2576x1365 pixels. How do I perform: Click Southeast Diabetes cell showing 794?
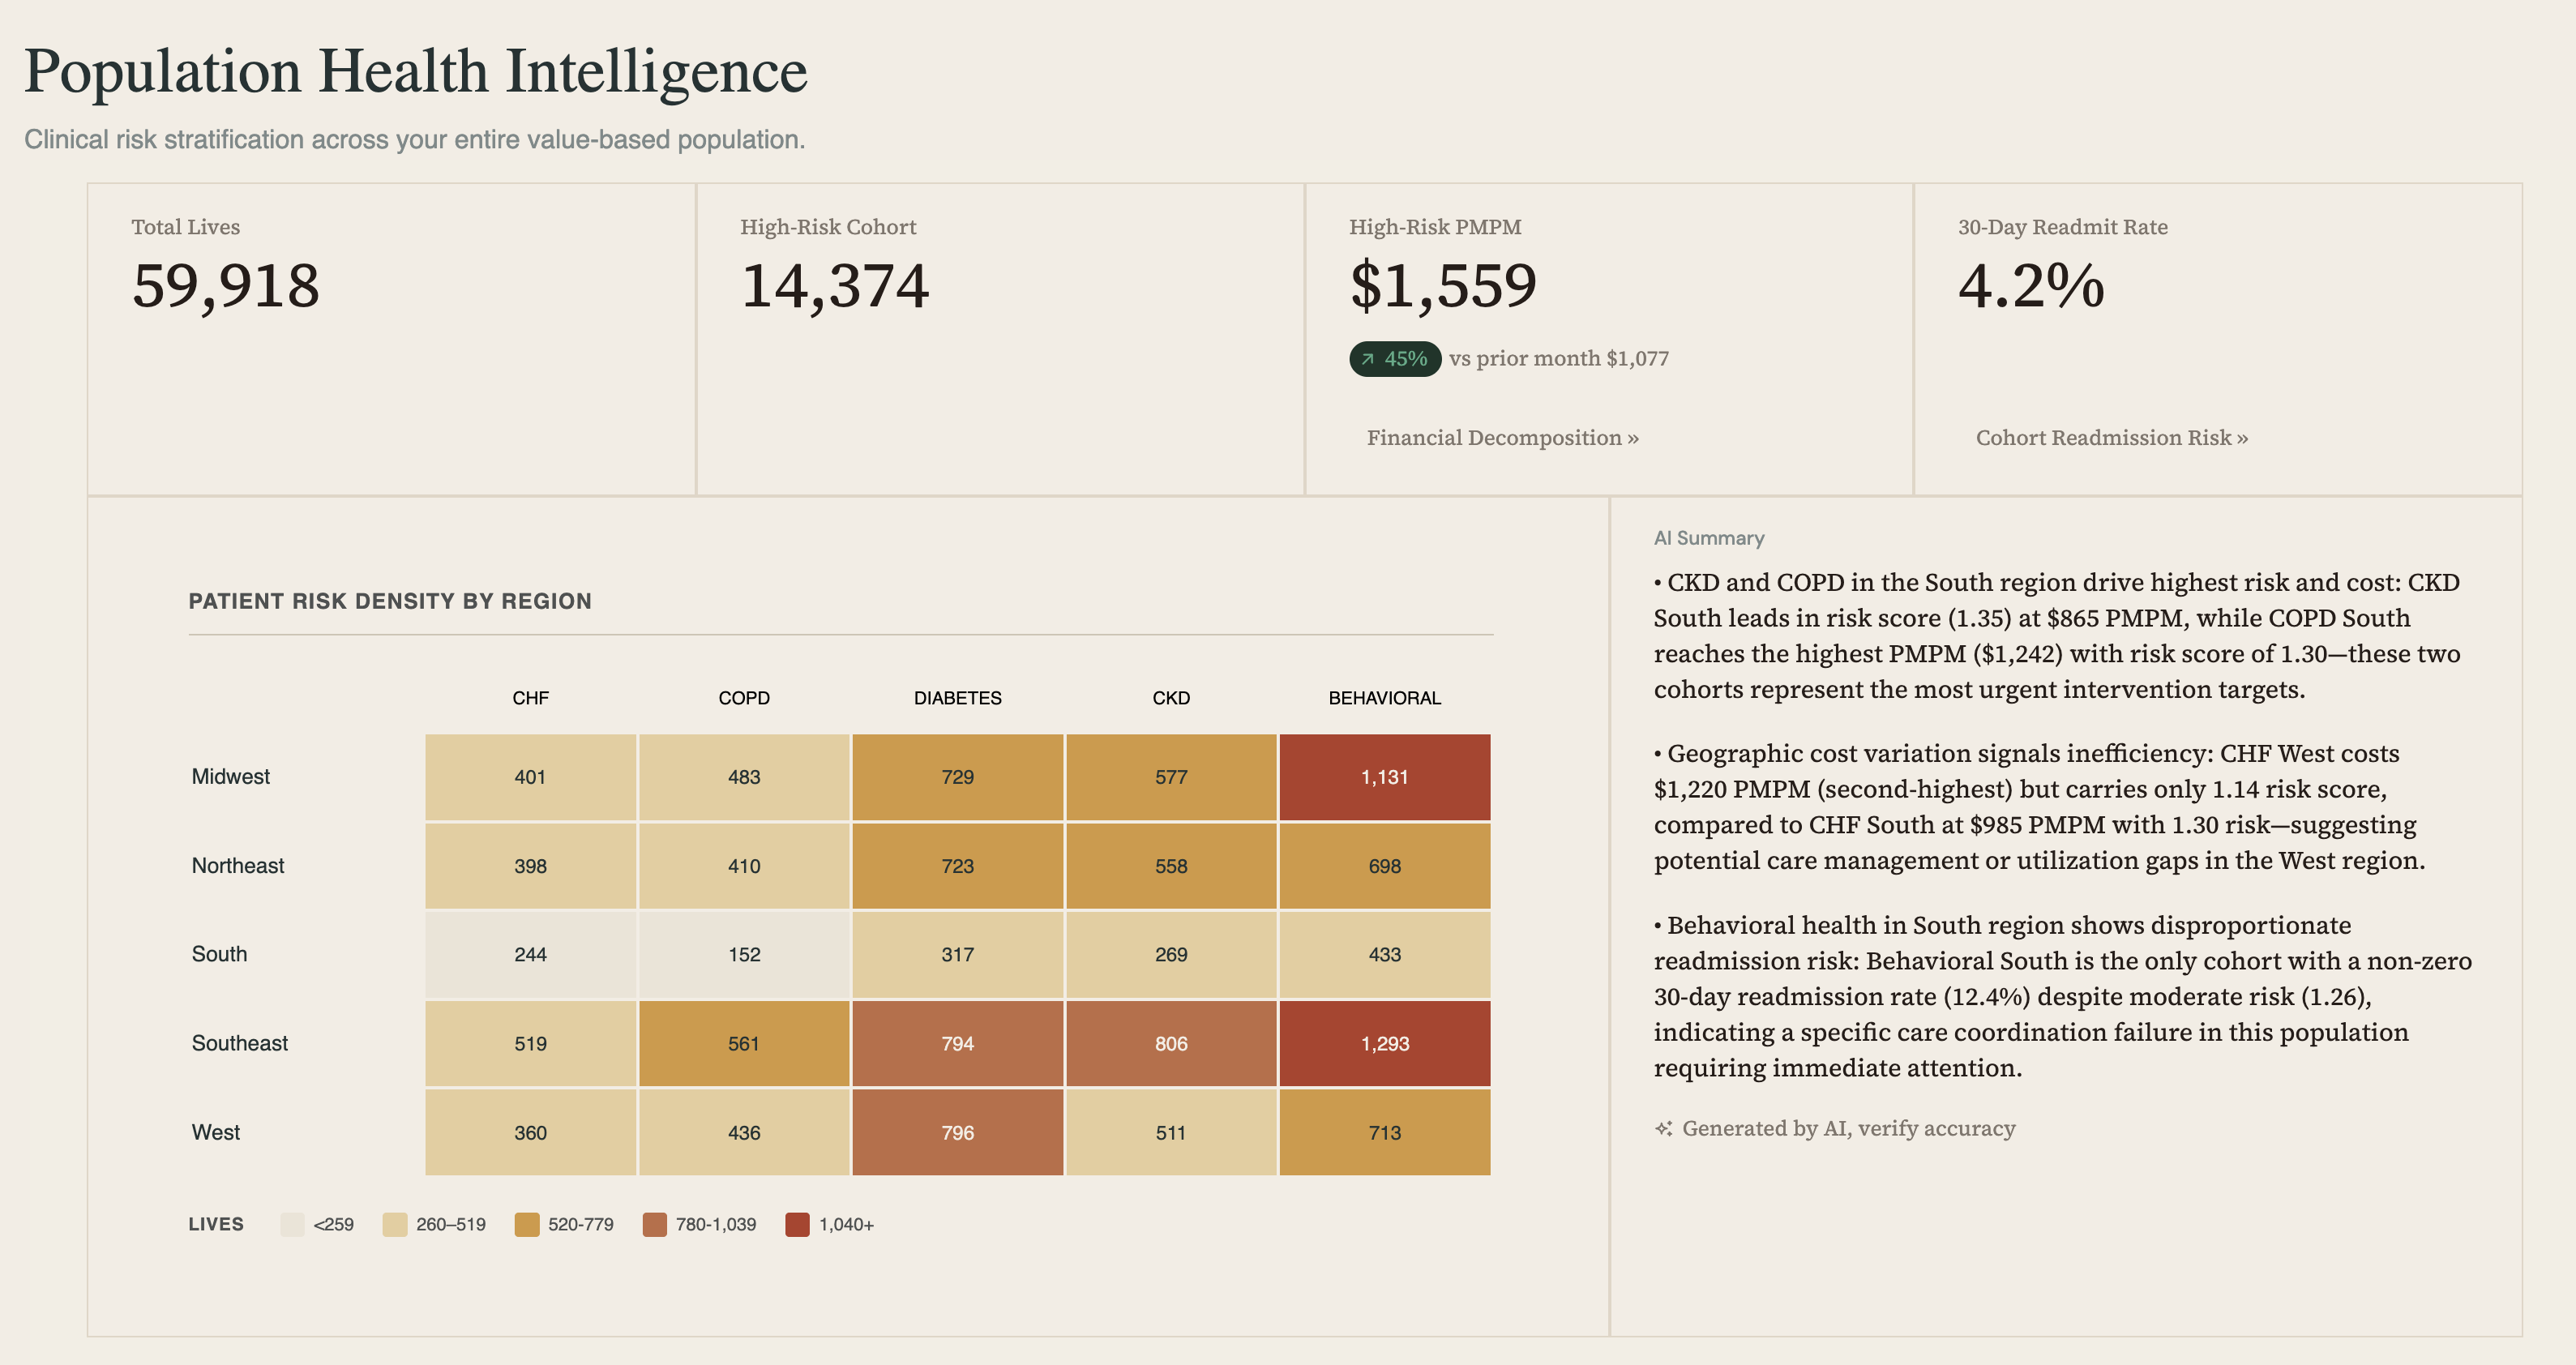pyautogui.click(x=958, y=1043)
